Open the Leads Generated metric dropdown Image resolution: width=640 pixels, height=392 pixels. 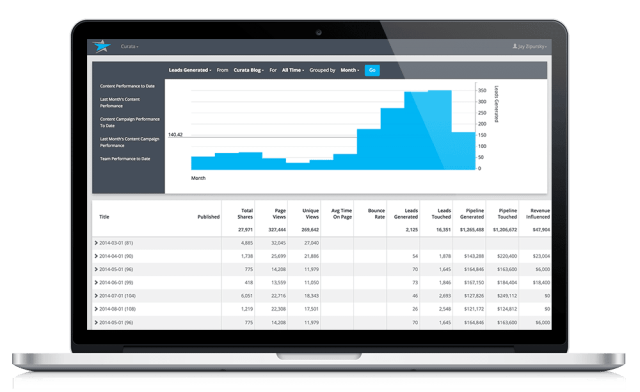point(190,70)
